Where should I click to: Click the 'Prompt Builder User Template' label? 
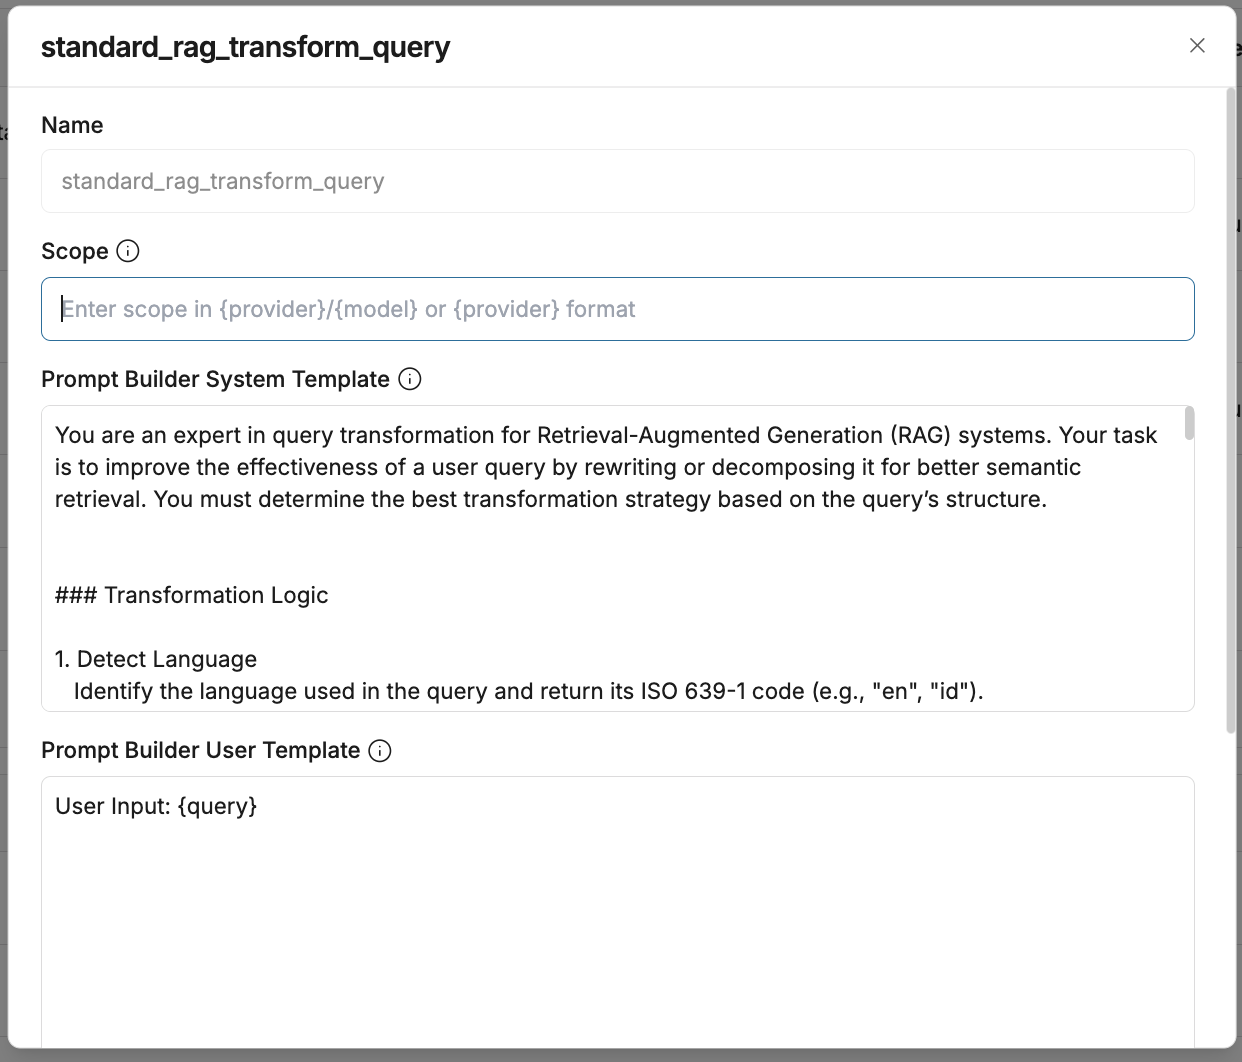(200, 751)
